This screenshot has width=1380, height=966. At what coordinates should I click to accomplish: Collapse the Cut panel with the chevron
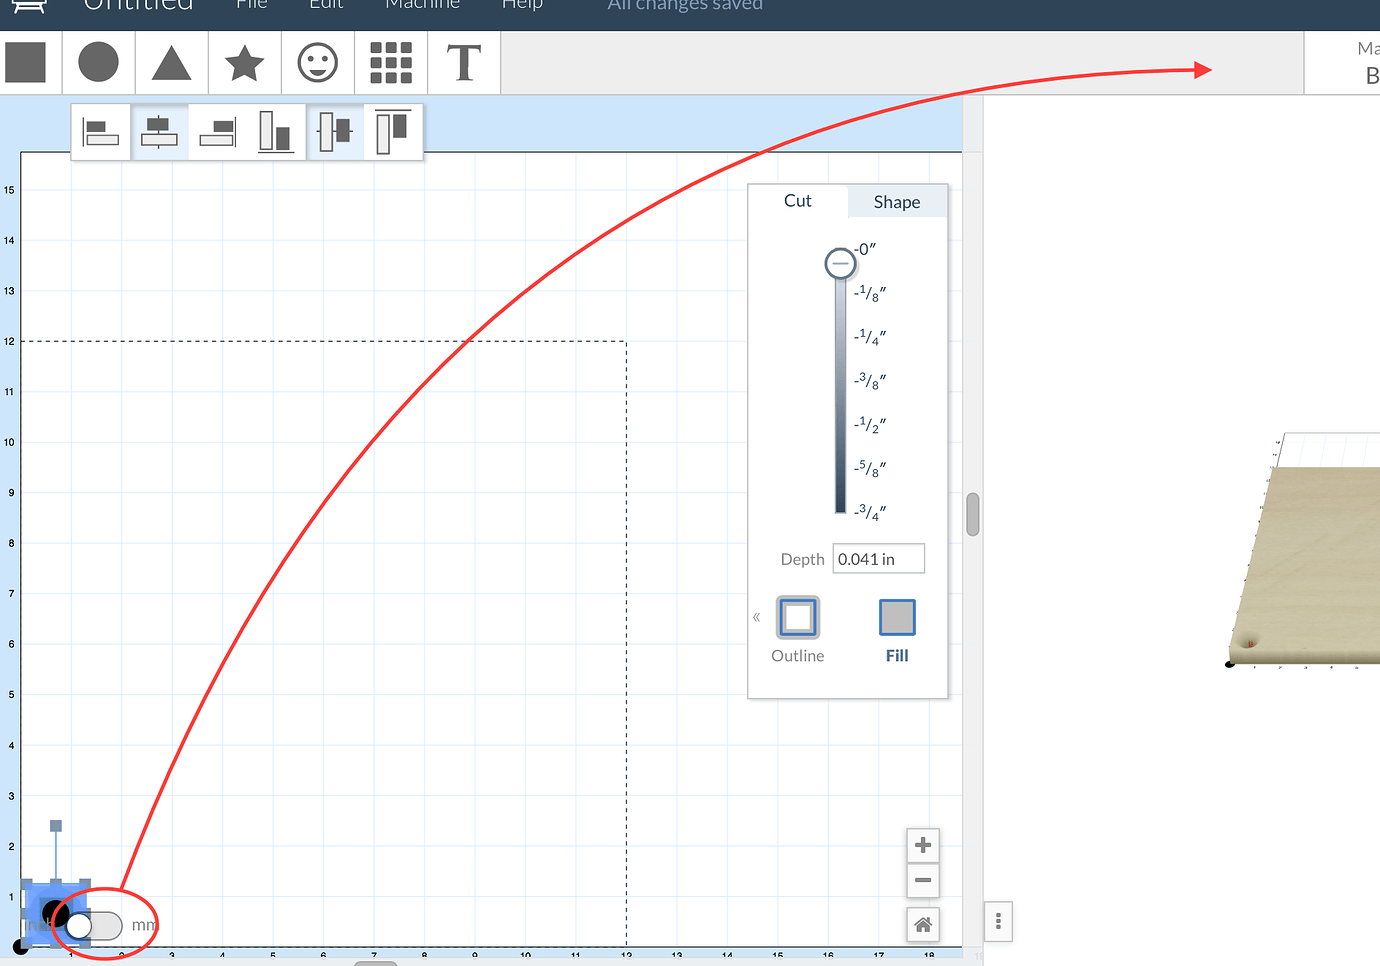[757, 617]
